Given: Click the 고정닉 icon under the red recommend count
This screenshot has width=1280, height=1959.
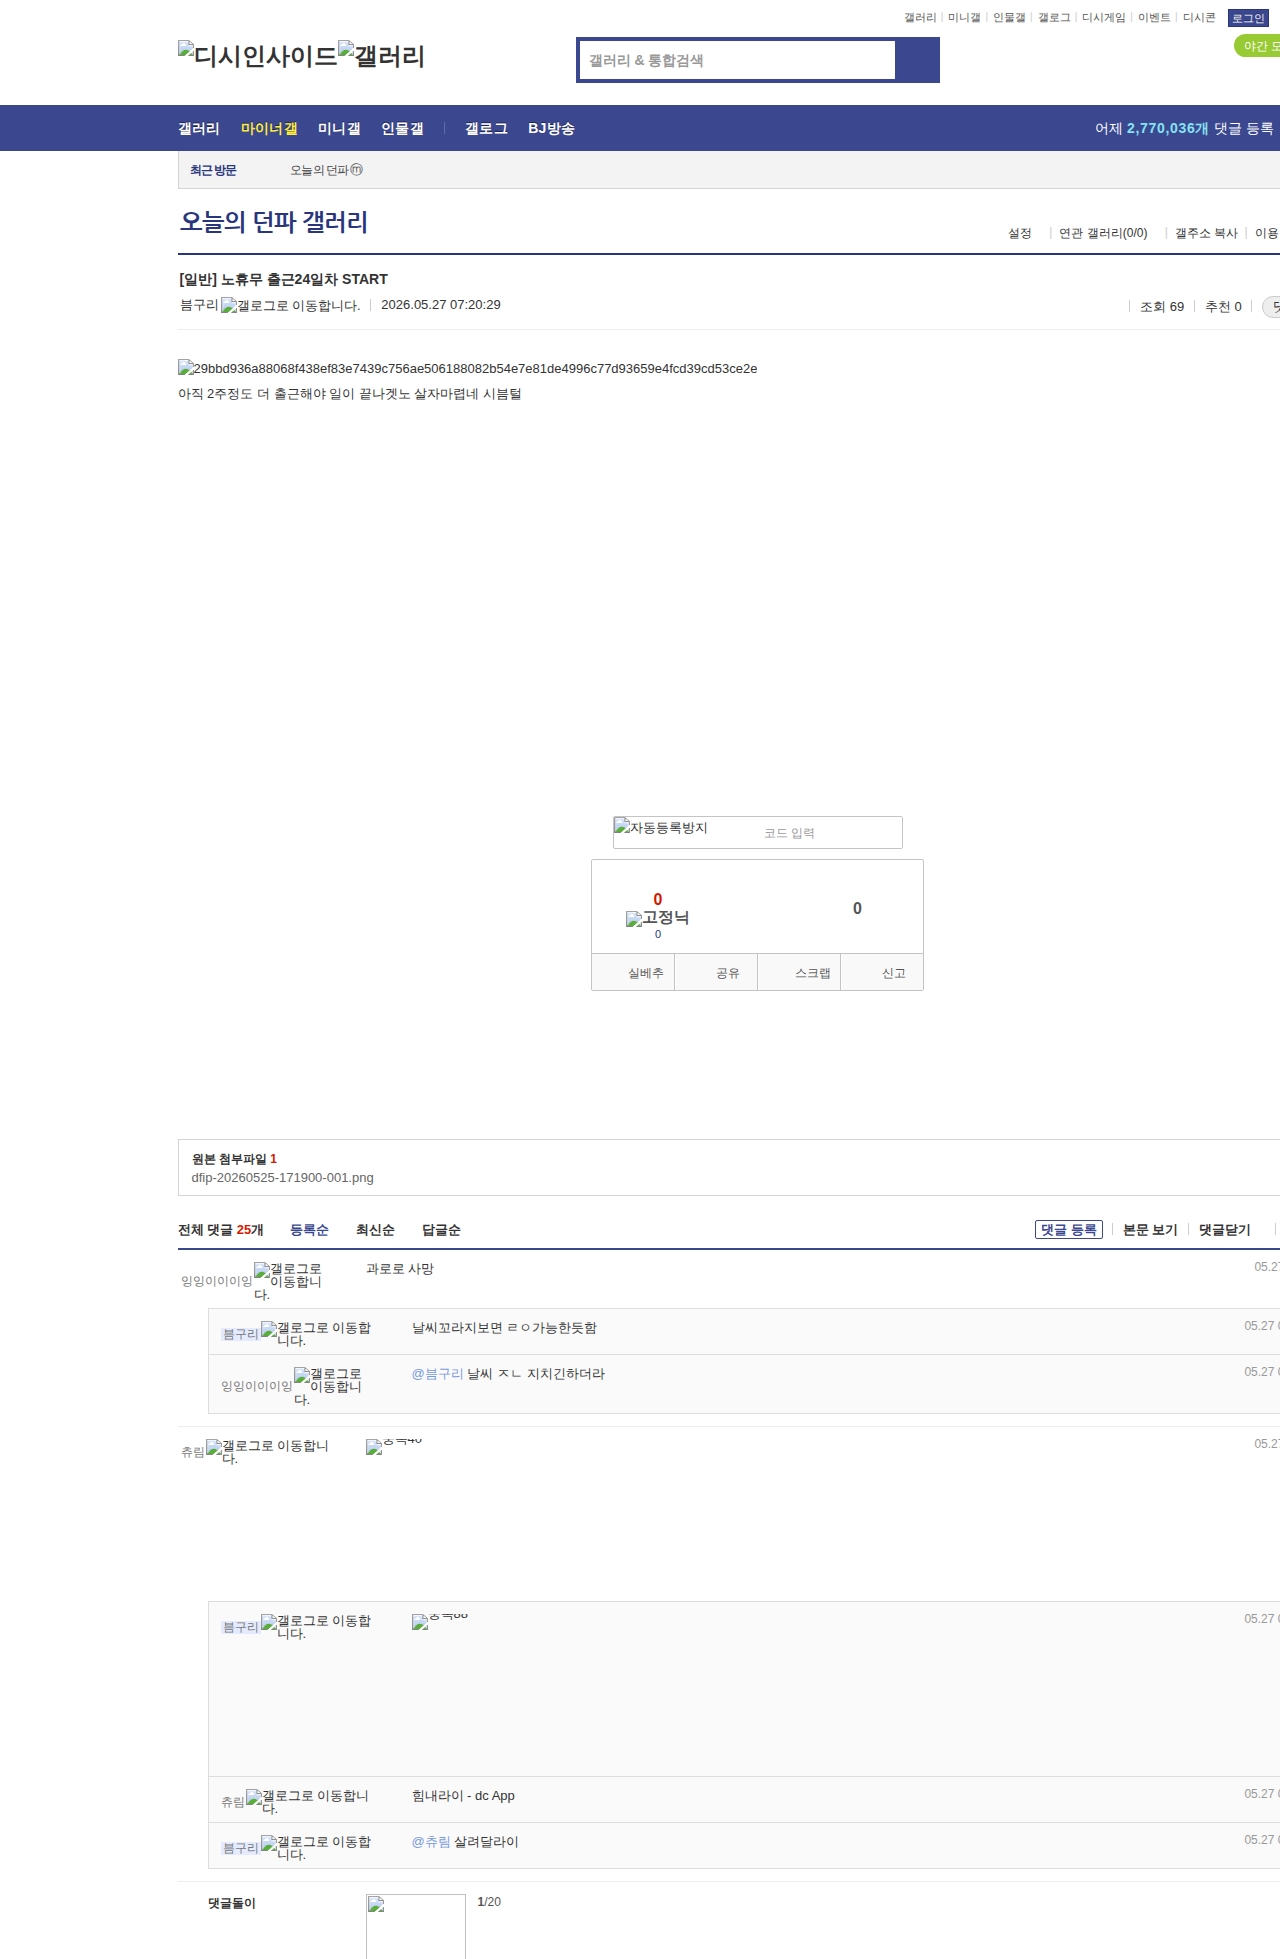Looking at the screenshot, I should tap(658, 918).
